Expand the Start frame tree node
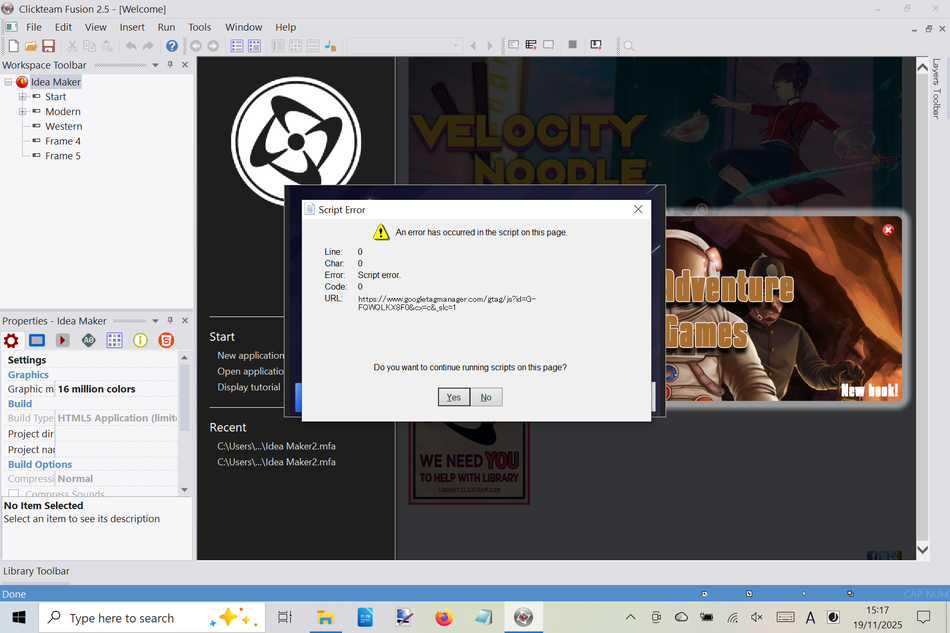 pos(22,97)
